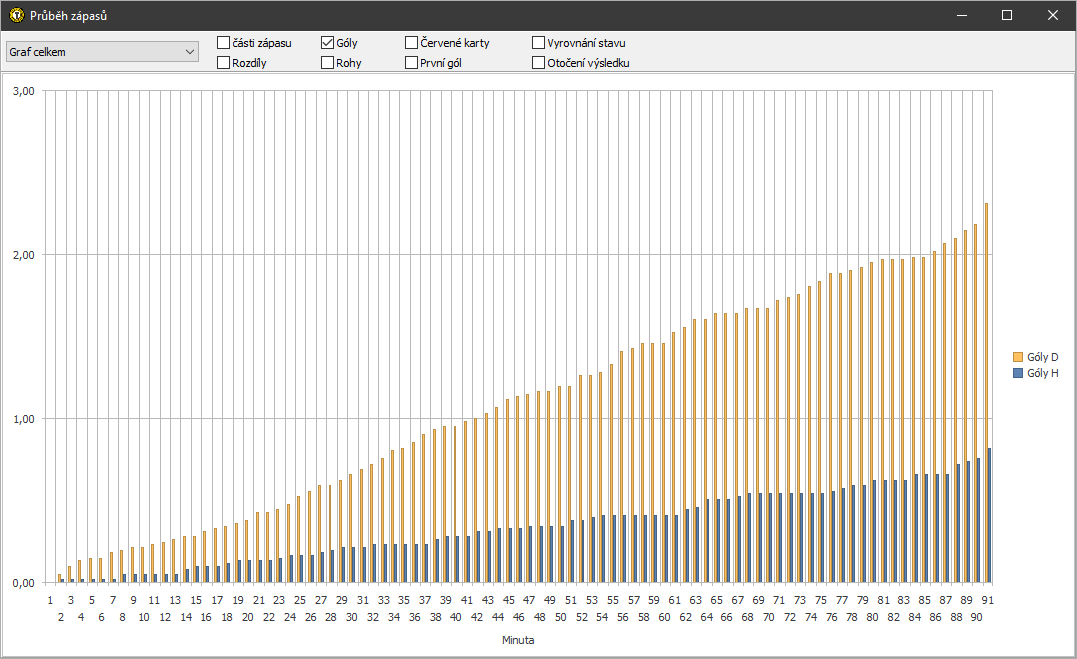Click the blue Góly H legend swatch
The image size is (1077, 659).
point(1018,373)
